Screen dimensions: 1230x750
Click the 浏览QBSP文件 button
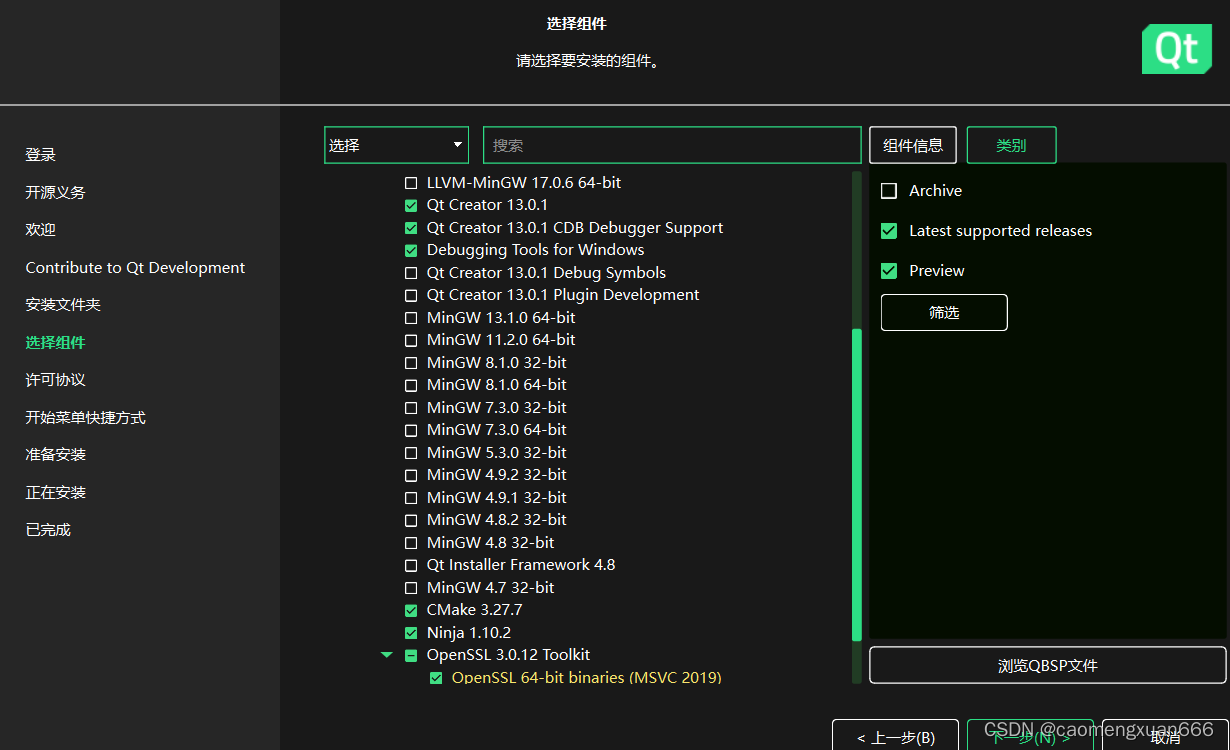tap(1048, 665)
